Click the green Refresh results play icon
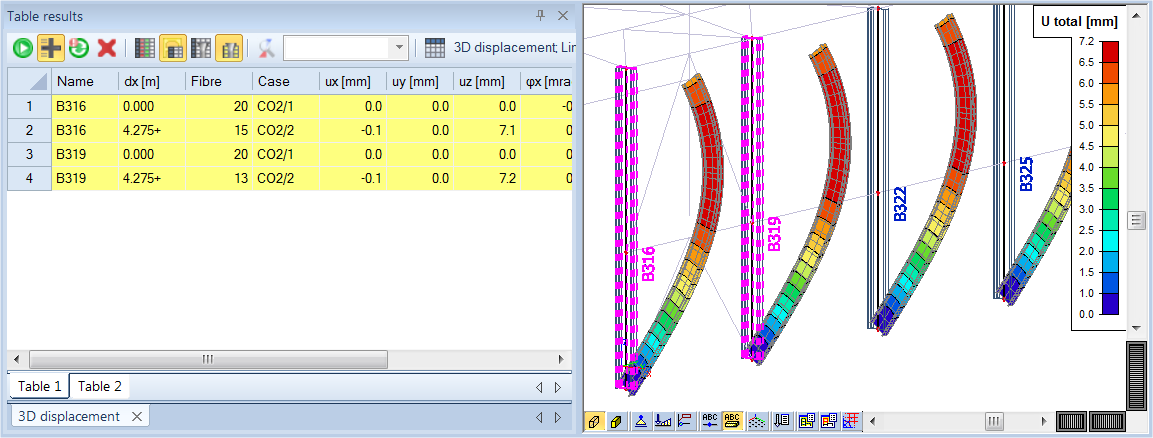This screenshot has height=438, width=1153. click(22, 48)
